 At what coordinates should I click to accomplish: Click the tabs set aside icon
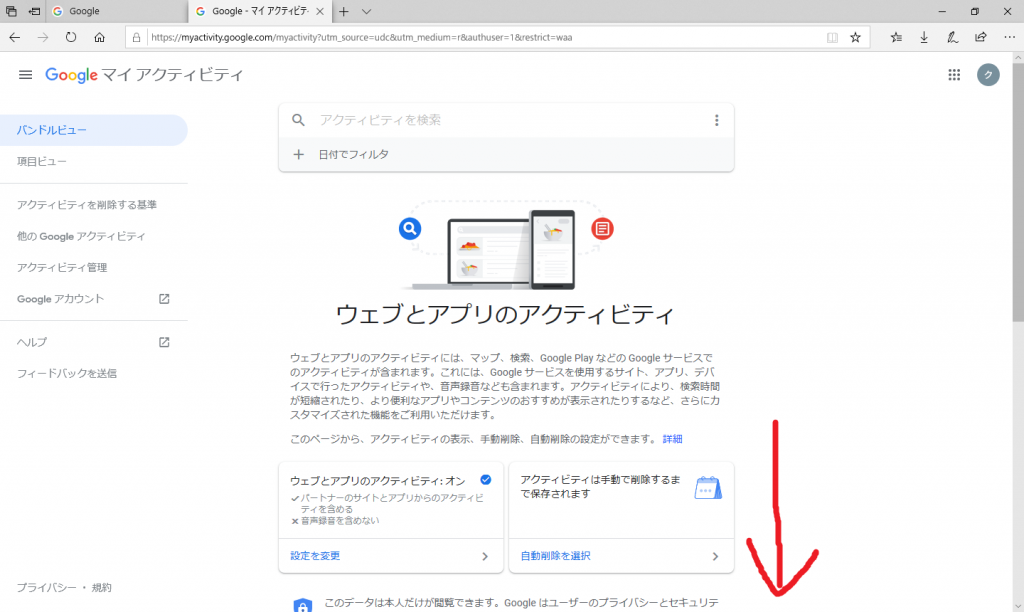[x=11, y=11]
